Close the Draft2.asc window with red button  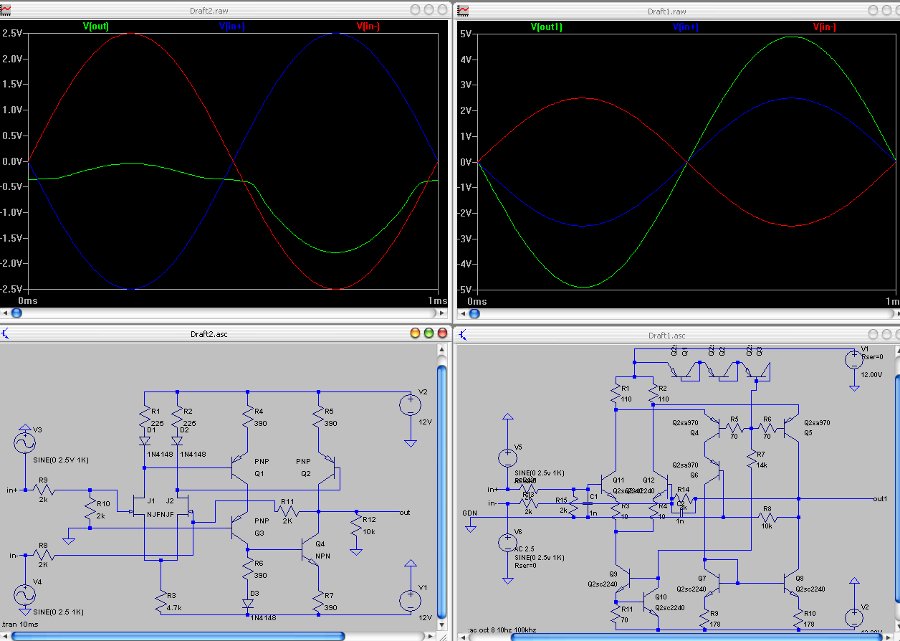click(443, 333)
